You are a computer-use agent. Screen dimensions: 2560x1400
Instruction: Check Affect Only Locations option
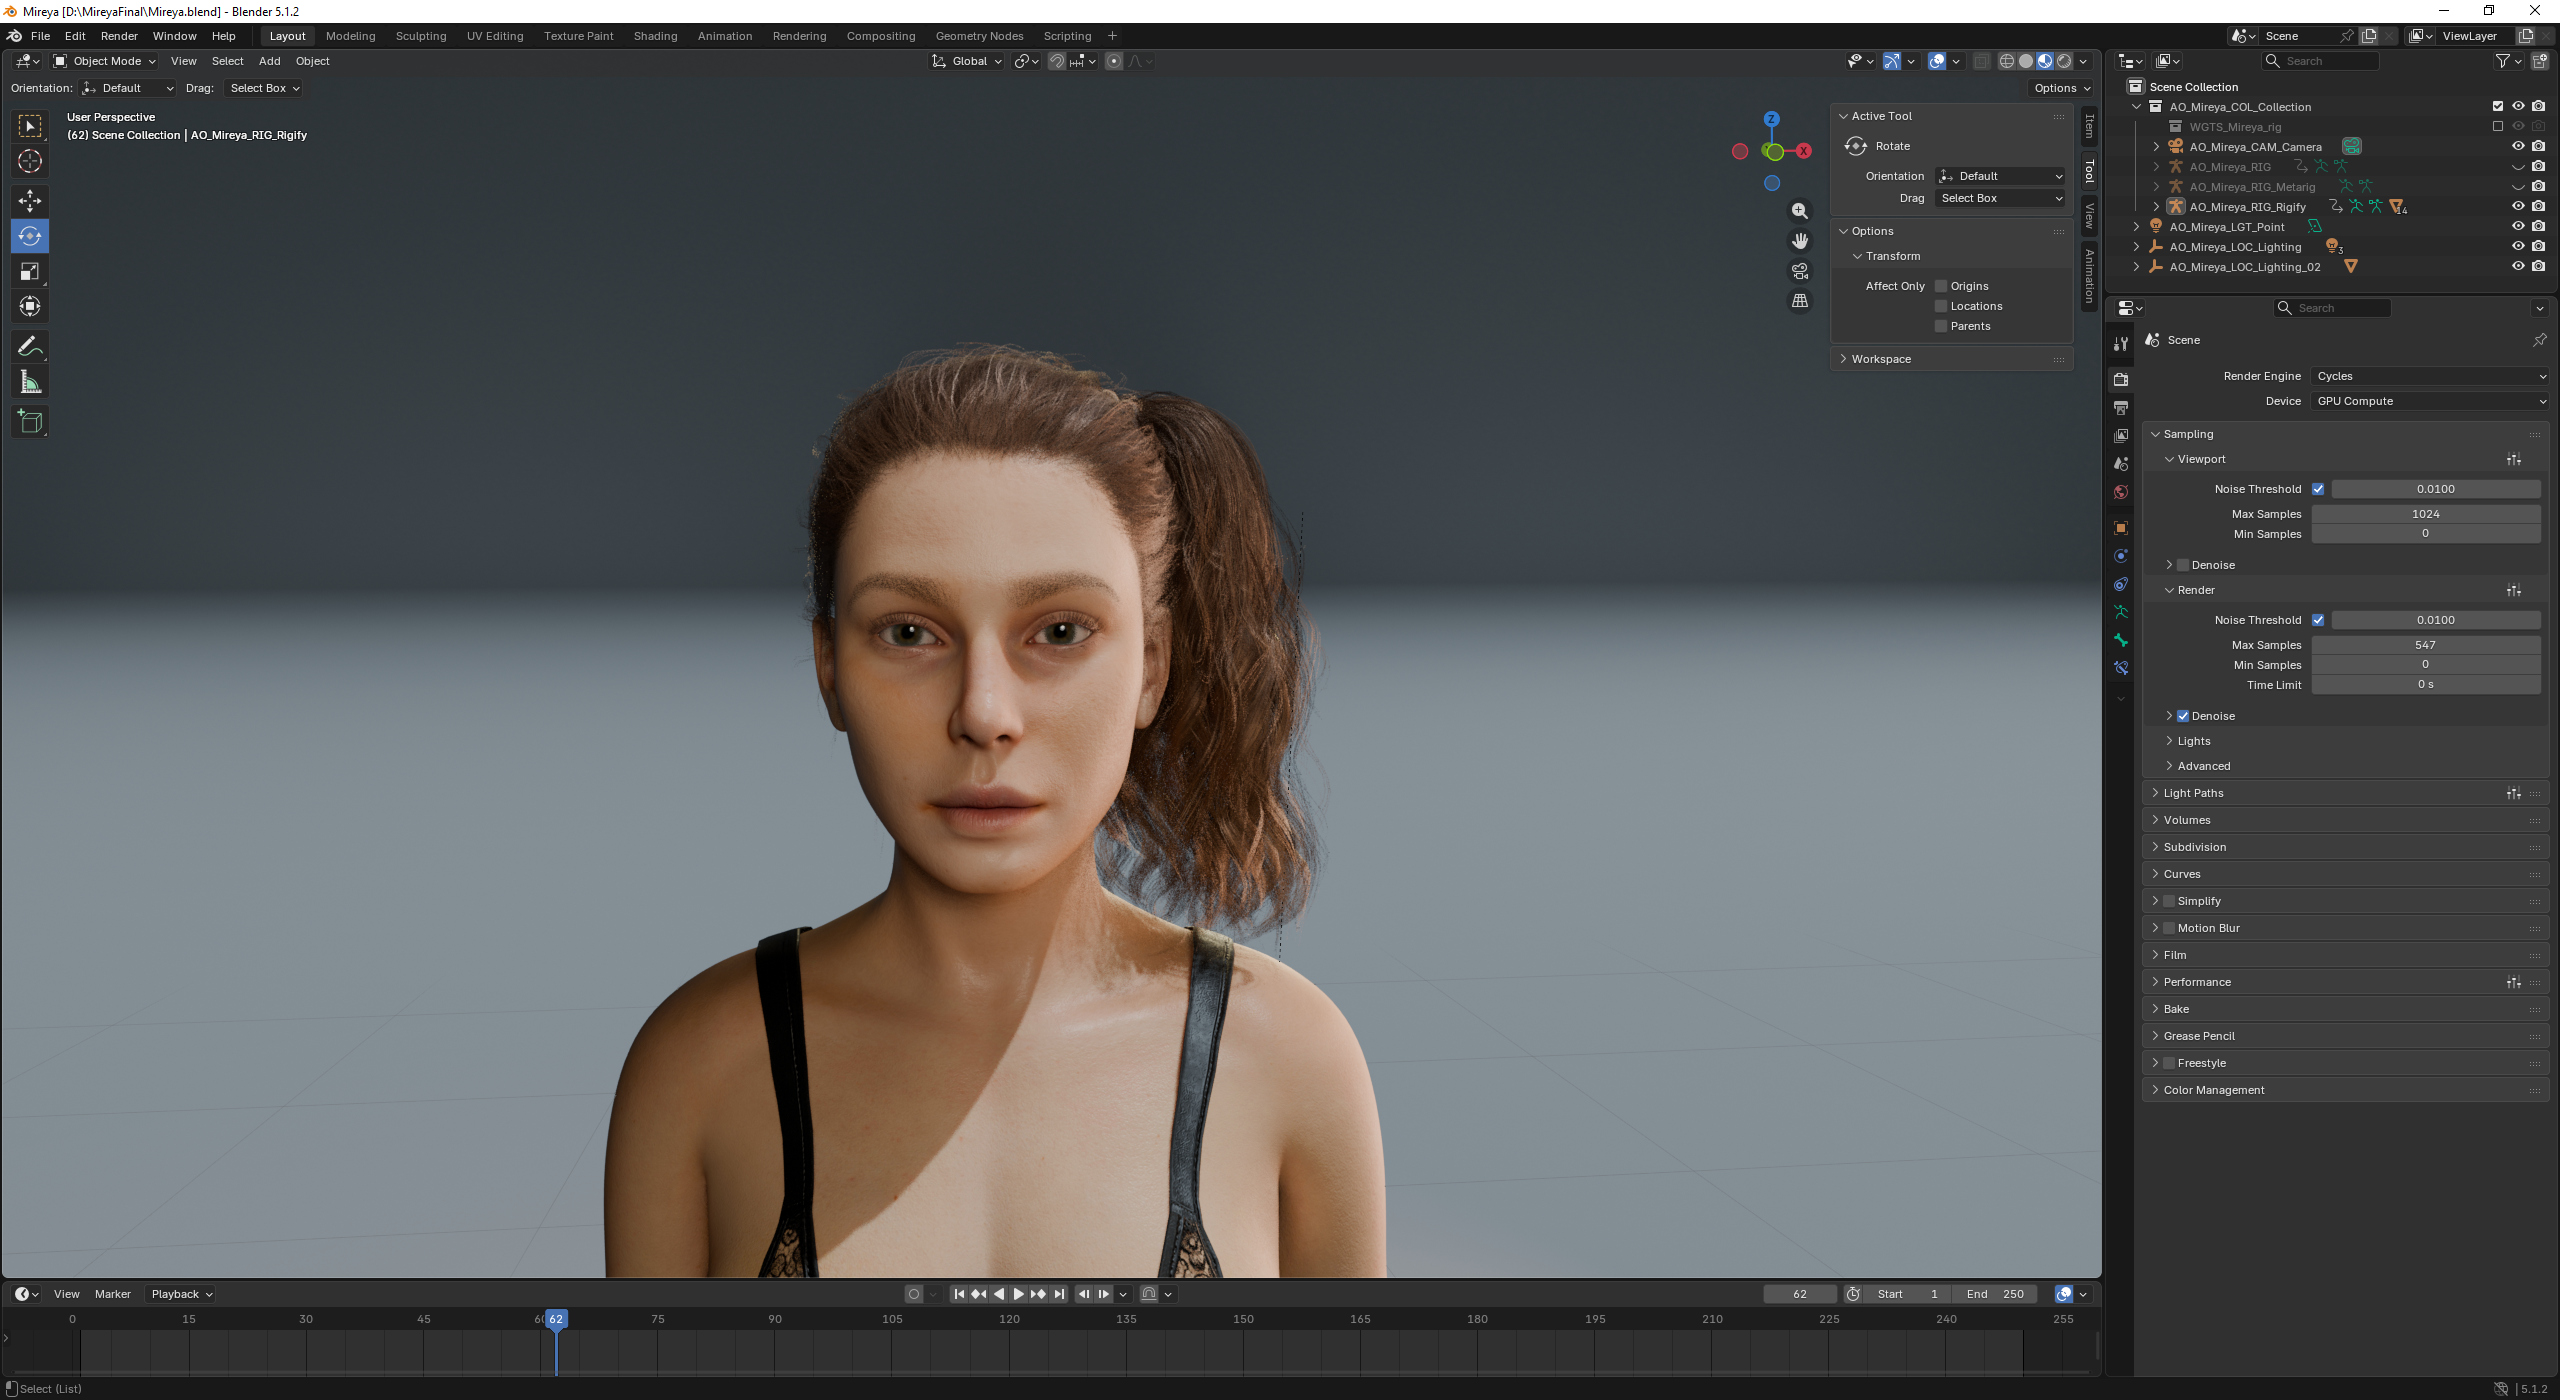pyautogui.click(x=1941, y=306)
